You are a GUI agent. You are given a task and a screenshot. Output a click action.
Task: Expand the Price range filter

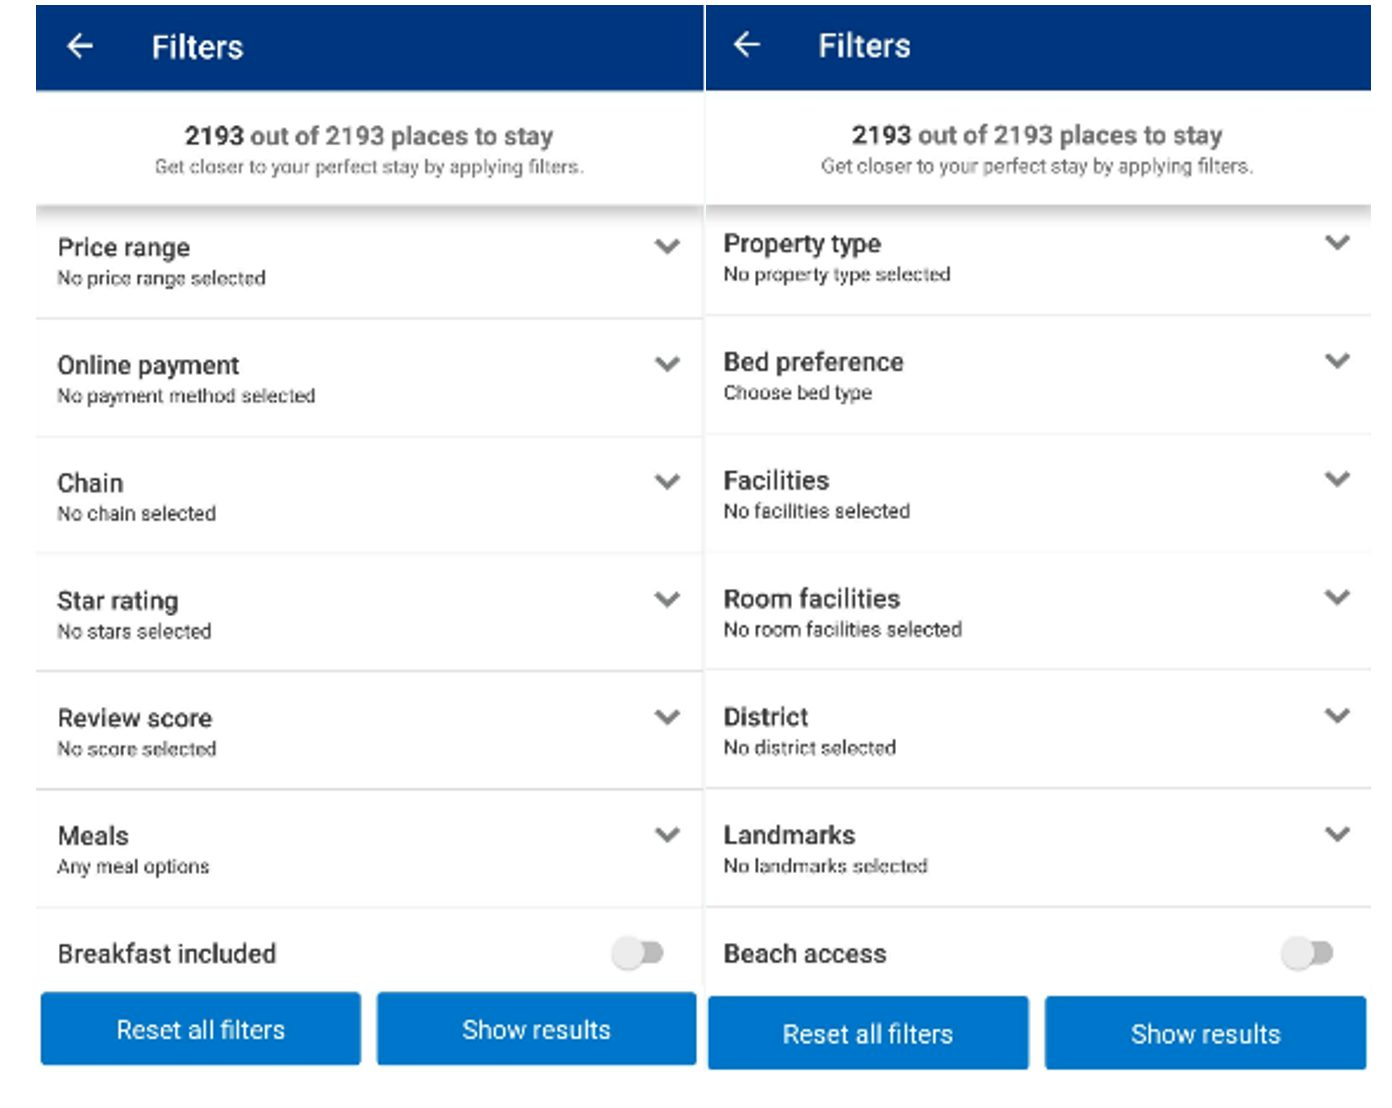tap(368, 262)
